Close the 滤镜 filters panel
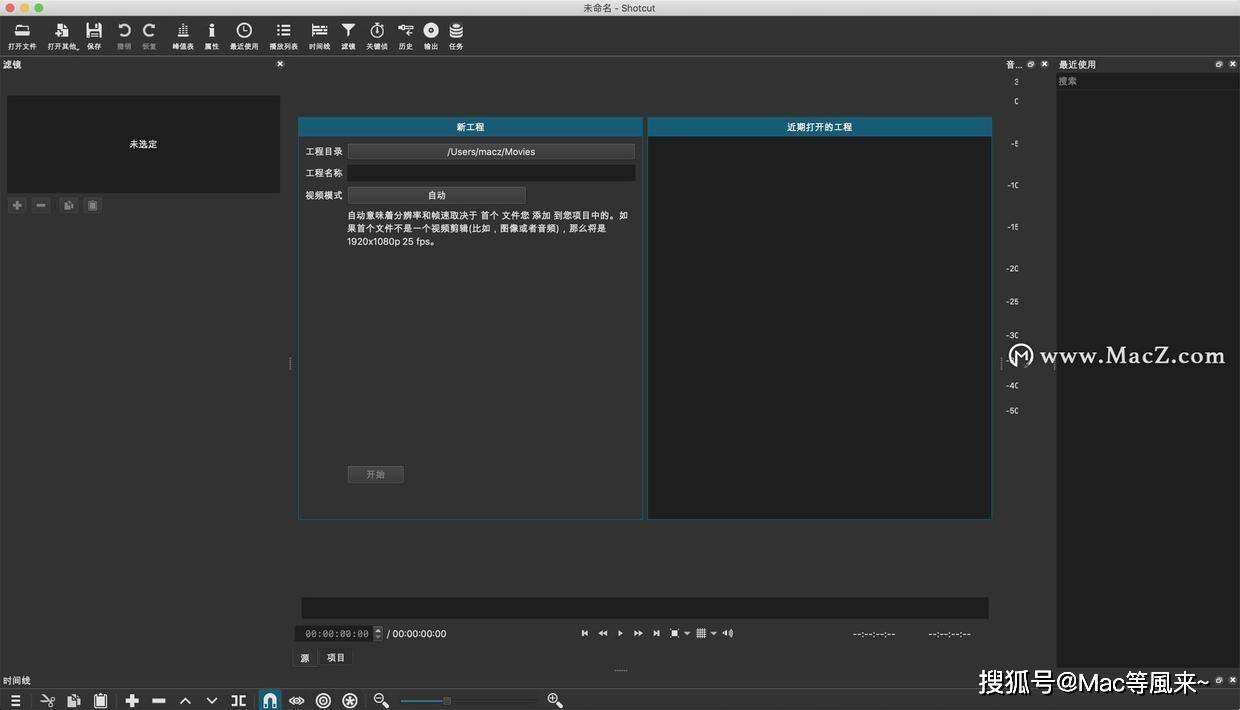Image resolution: width=1240 pixels, height=710 pixels. (x=280, y=64)
